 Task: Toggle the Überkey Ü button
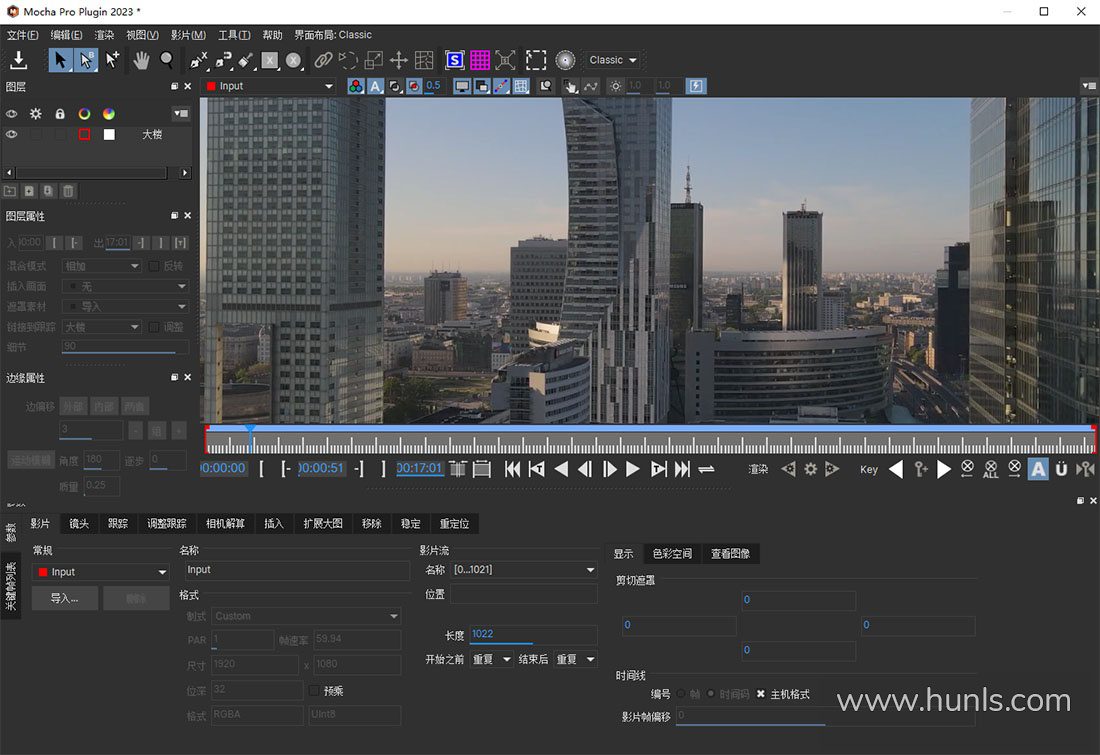1061,469
